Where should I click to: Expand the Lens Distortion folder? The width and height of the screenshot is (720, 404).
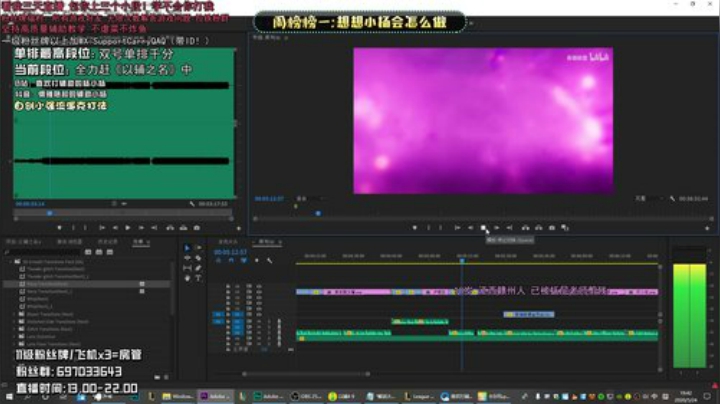point(14,337)
